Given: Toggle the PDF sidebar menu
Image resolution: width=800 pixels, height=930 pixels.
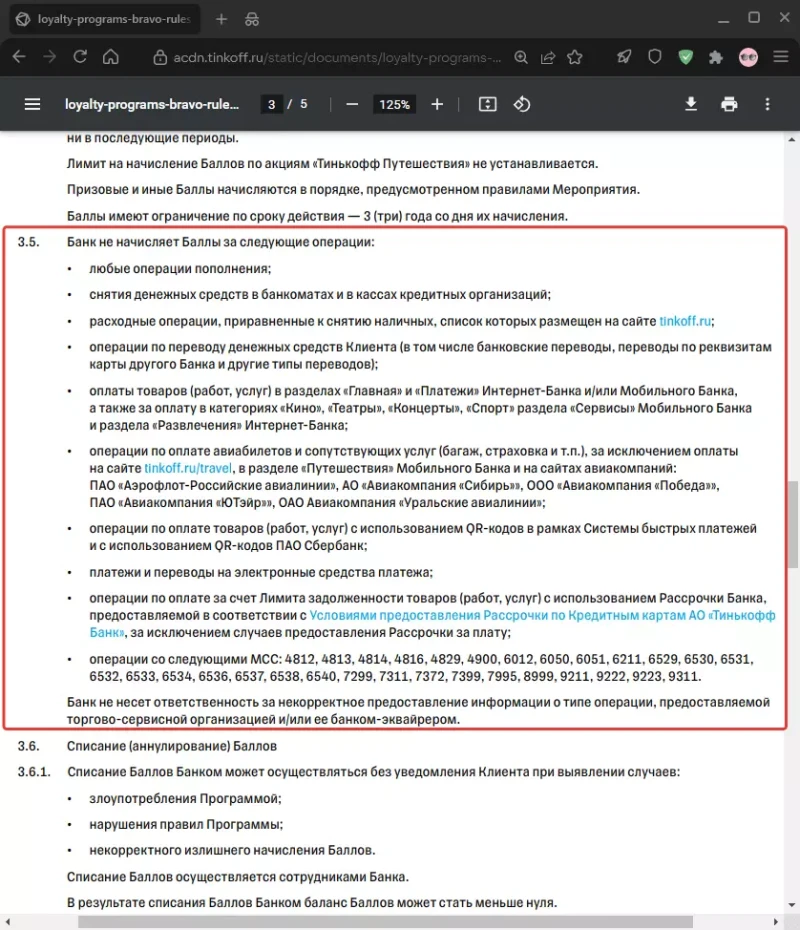Looking at the screenshot, I should (x=32, y=104).
